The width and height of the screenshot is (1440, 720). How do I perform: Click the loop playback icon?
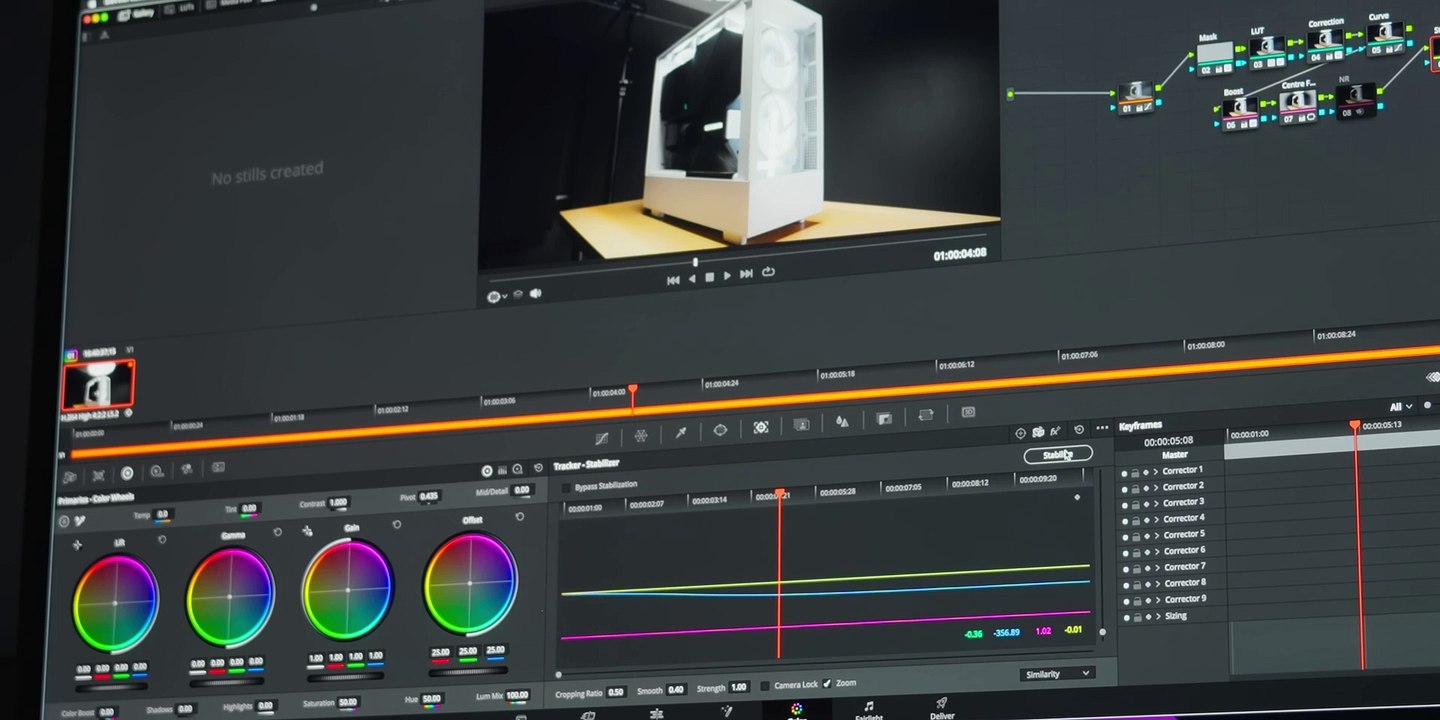[x=768, y=272]
